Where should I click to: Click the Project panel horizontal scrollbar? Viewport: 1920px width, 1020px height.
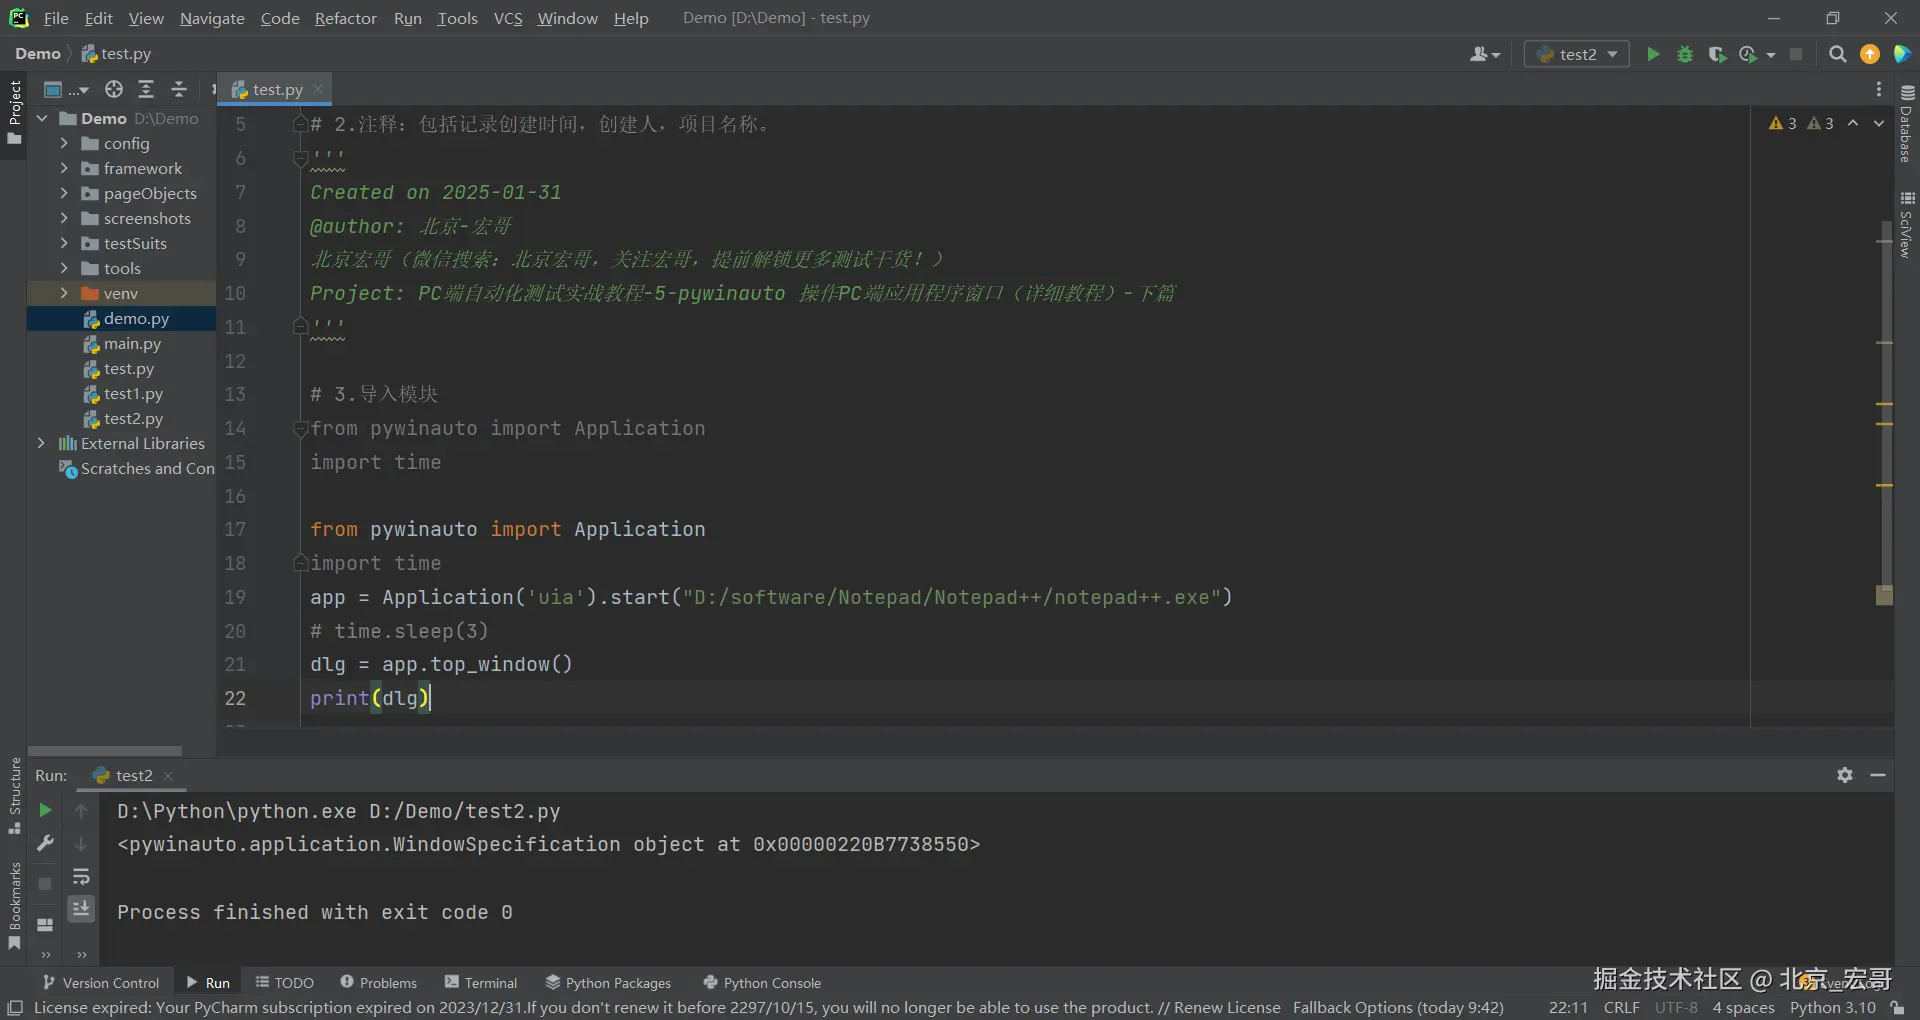click(105, 750)
